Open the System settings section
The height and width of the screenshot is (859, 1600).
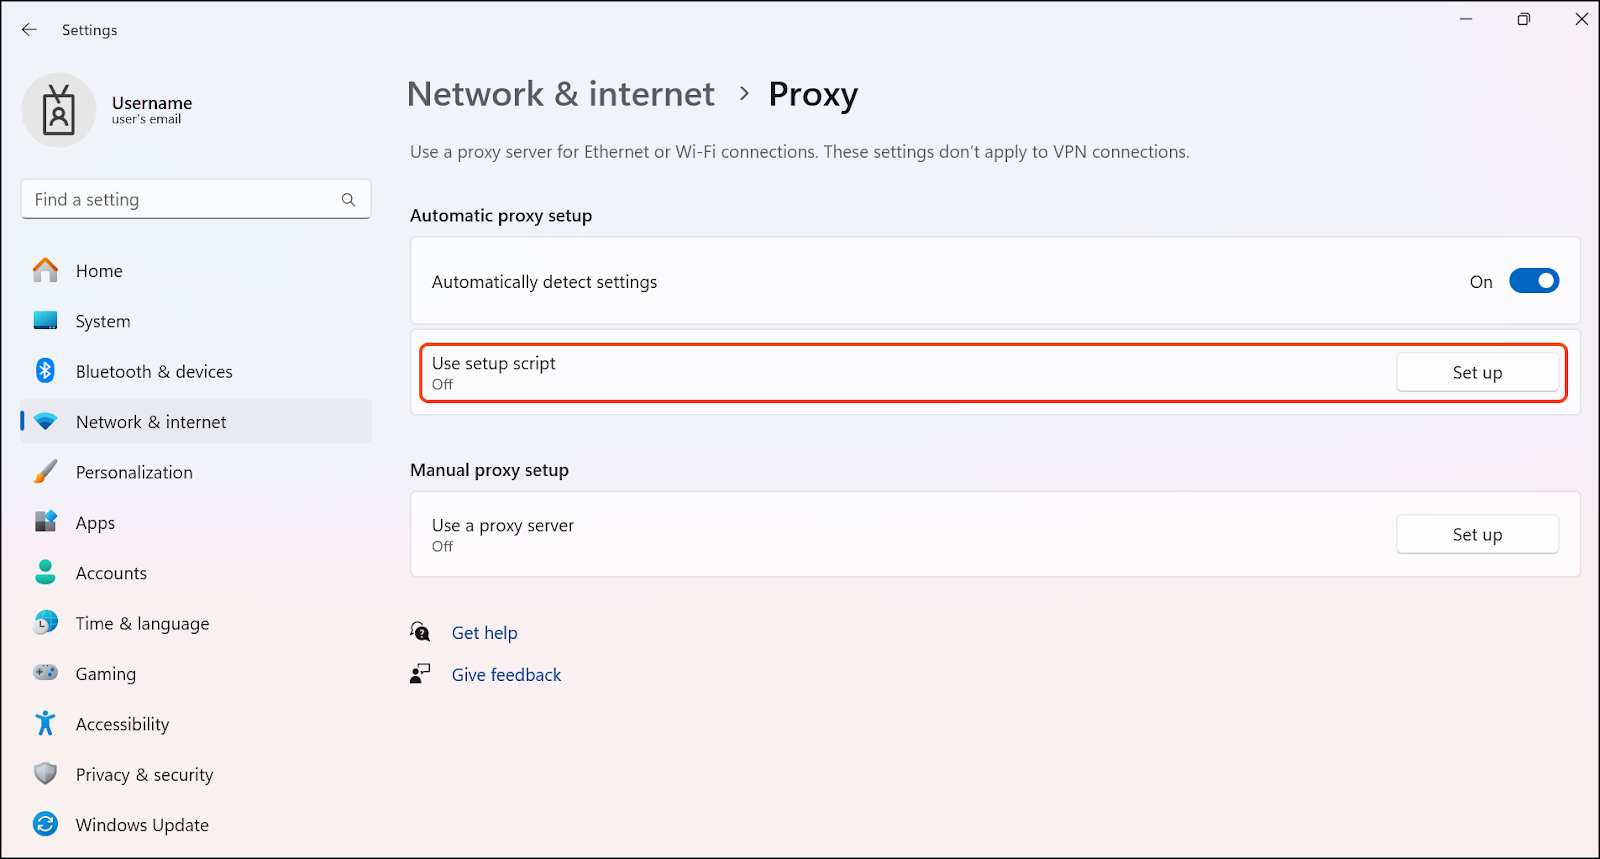pyautogui.click(x=103, y=321)
